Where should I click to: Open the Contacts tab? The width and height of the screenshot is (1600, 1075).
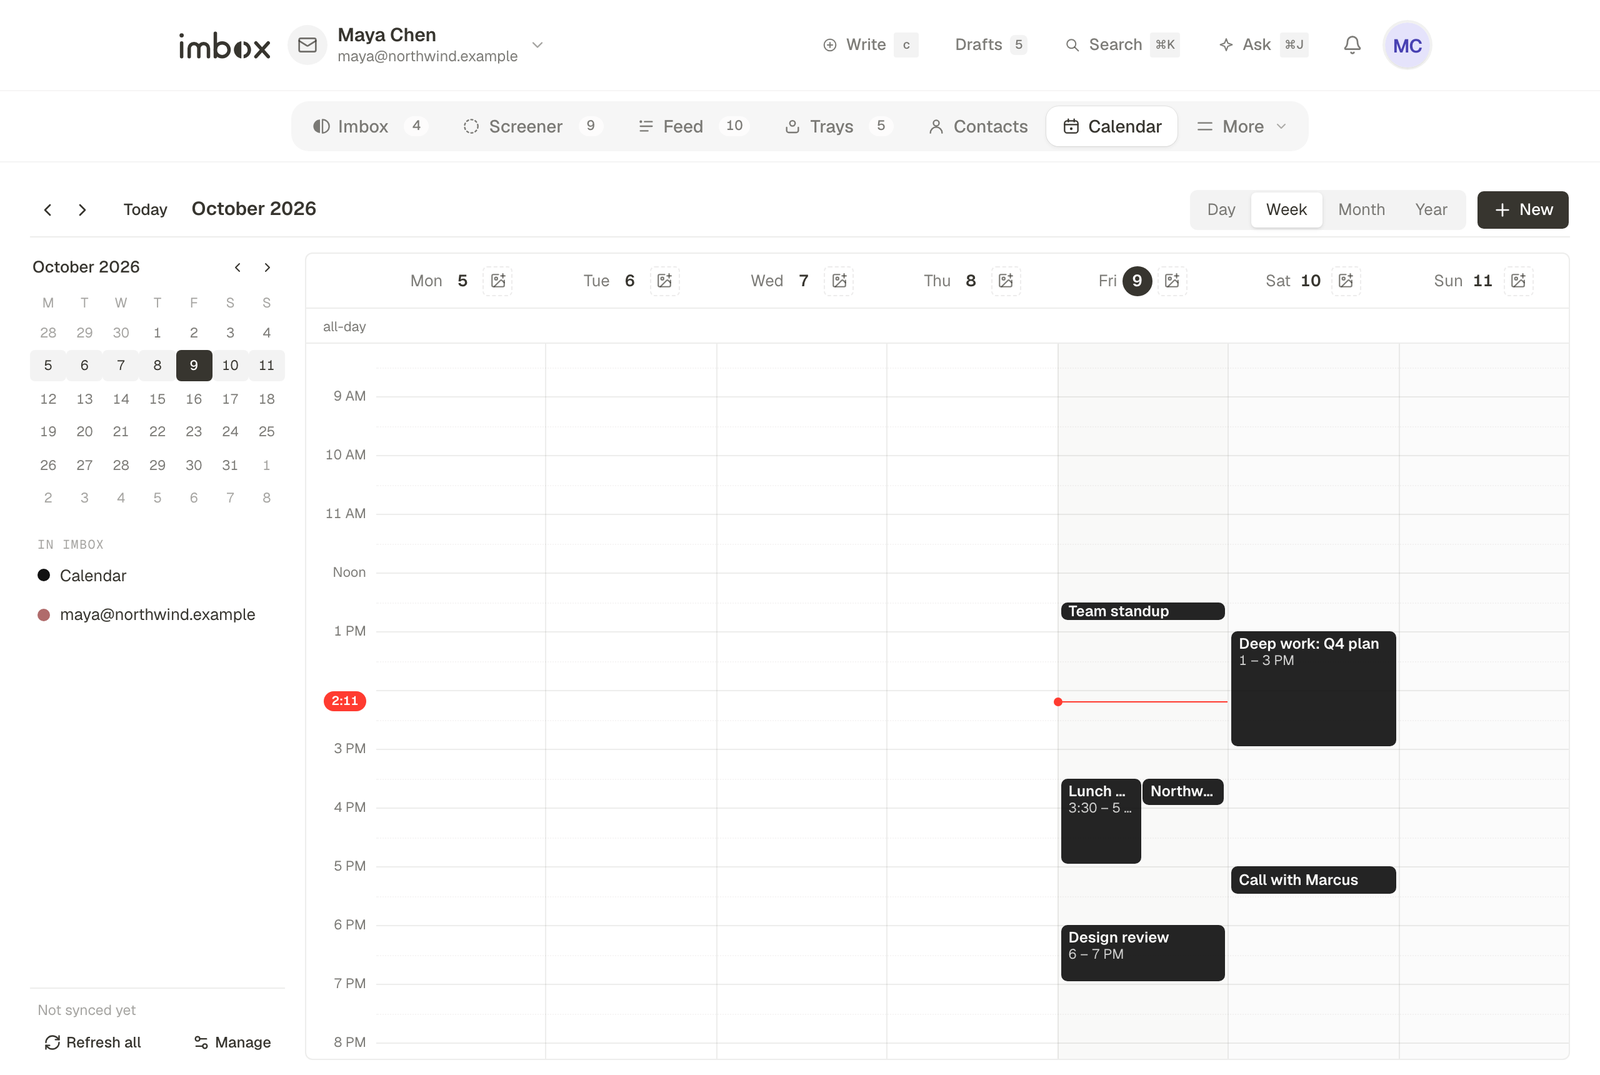pyautogui.click(x=978, y=127)
